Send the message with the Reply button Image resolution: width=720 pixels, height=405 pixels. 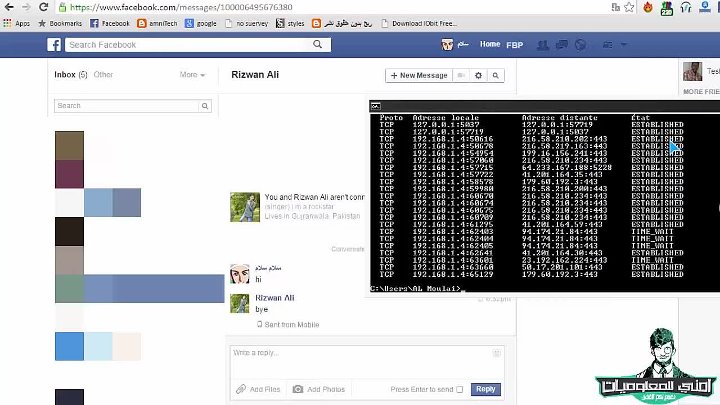coord(485,389)
